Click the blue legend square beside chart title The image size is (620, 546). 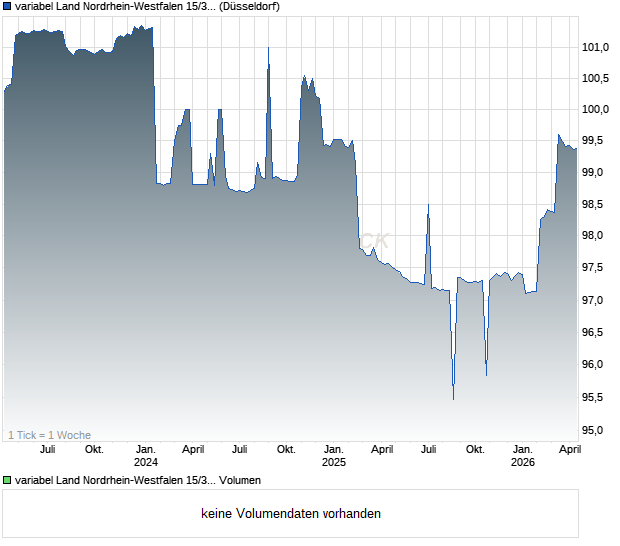click(8, 7)
